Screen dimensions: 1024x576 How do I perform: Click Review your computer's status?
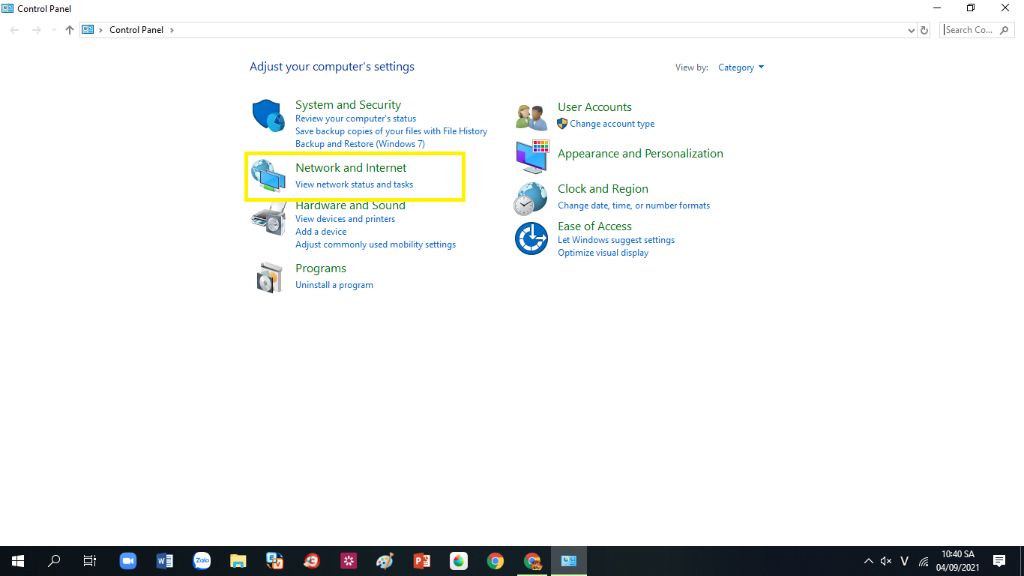[x=355, y=119]
